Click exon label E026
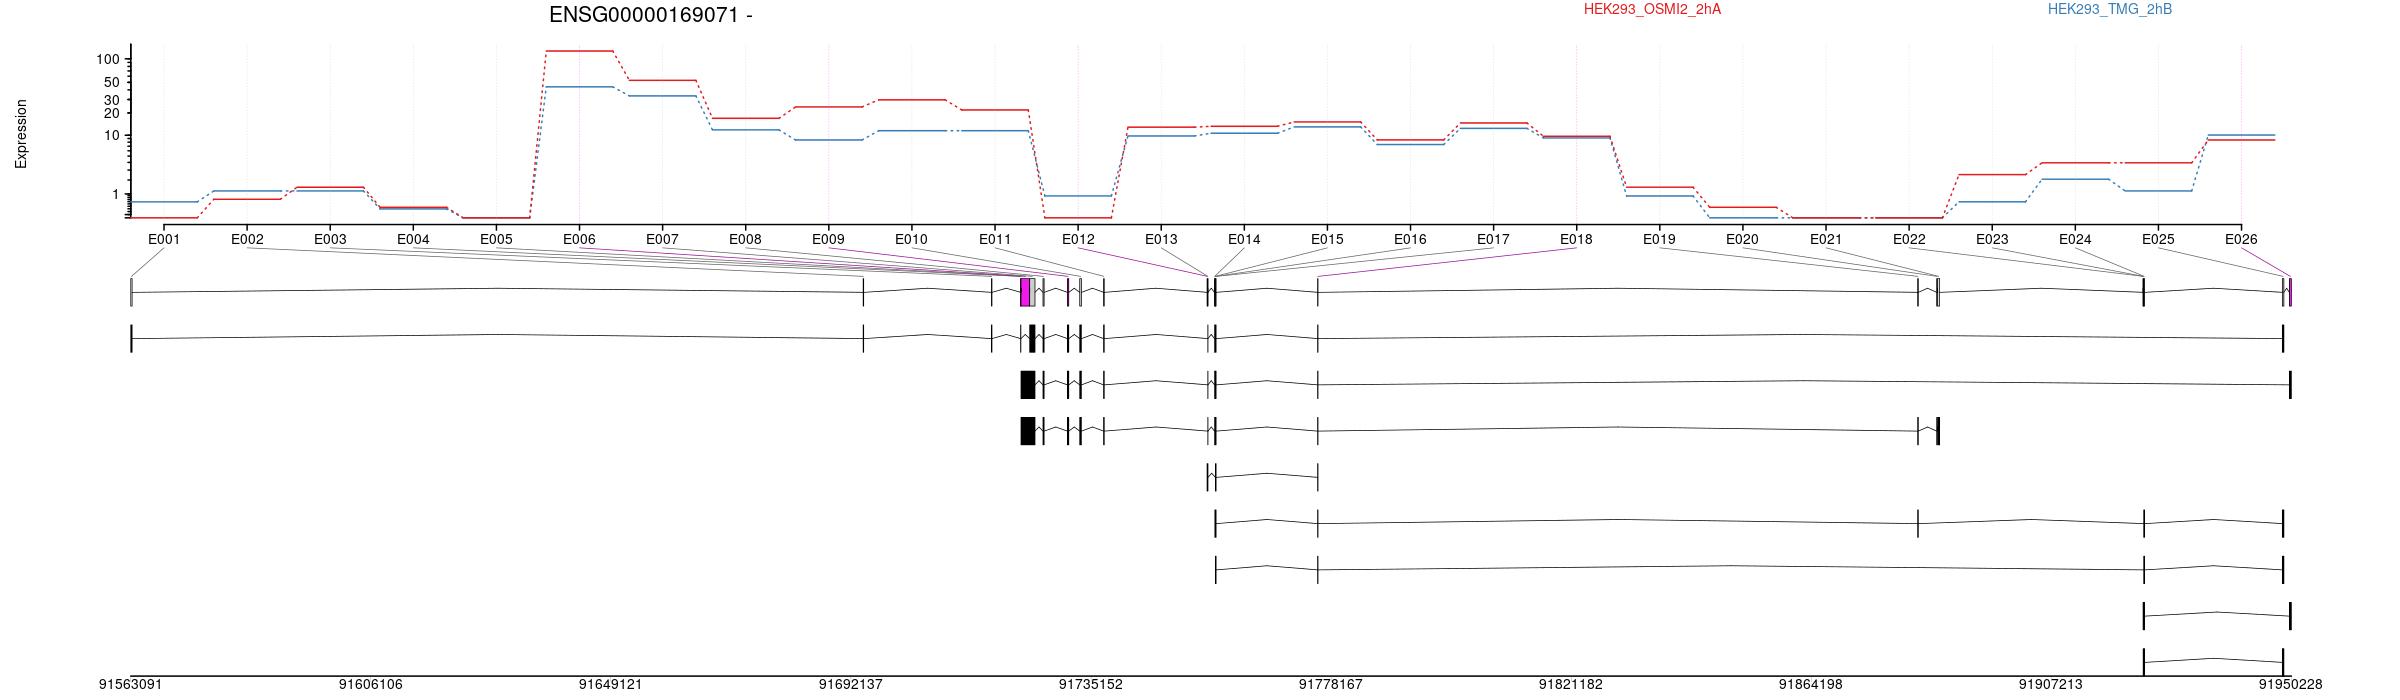 (x=2241, y=239)
